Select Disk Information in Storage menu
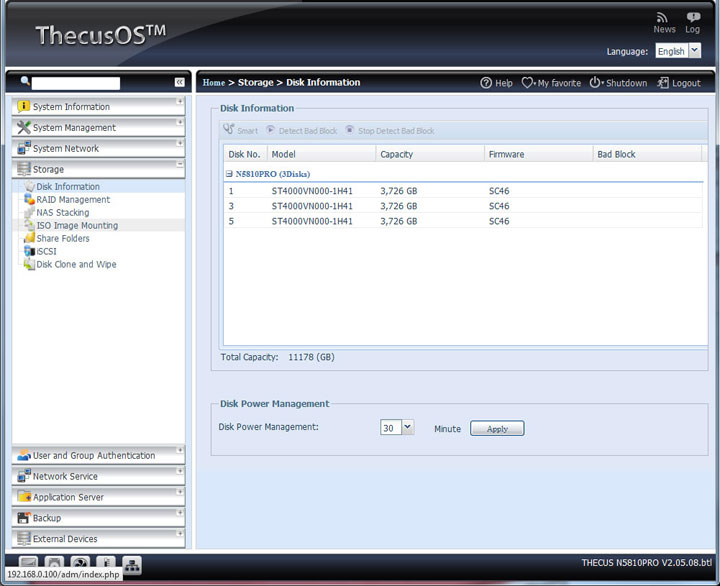 tap(68, 186)
